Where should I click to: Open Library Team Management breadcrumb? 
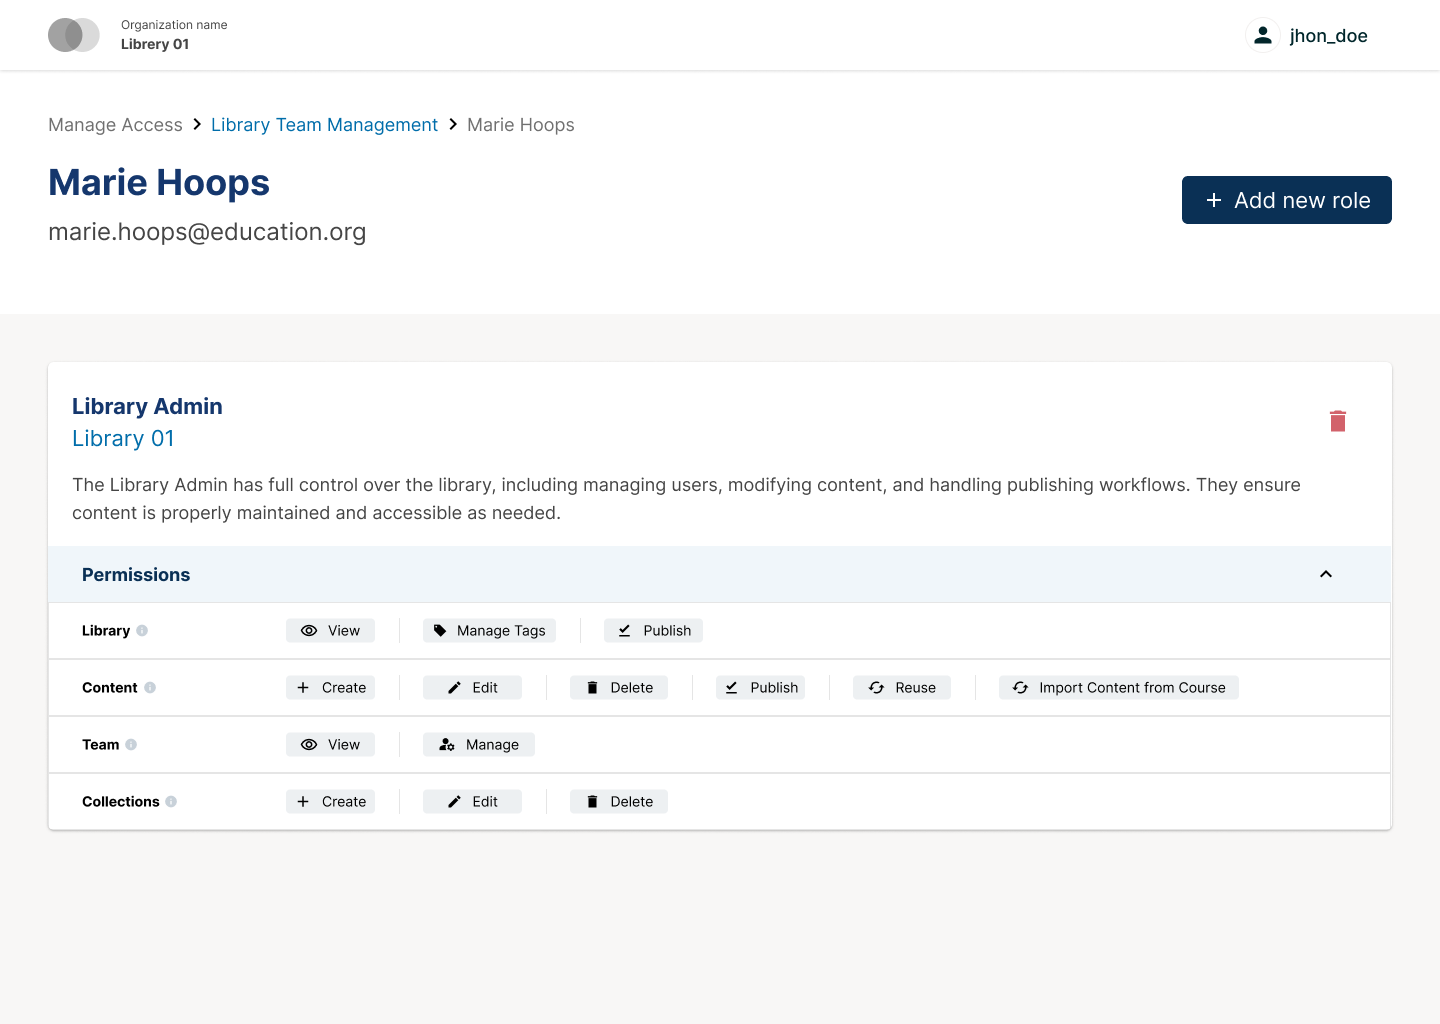(324, 124)
